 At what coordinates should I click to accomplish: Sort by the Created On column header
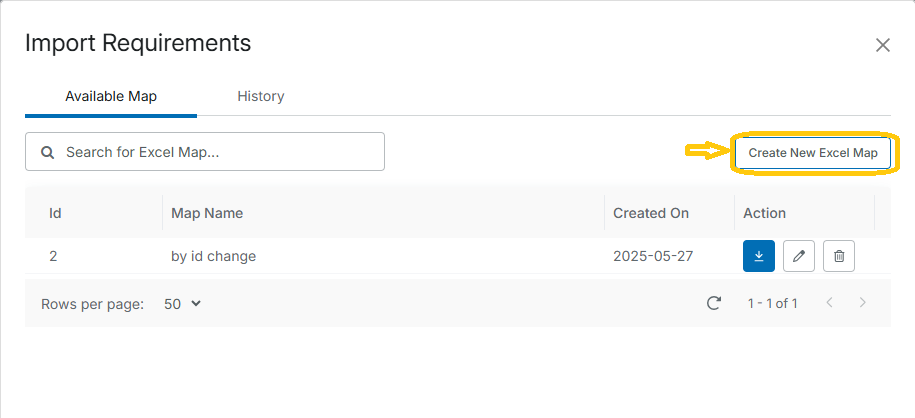point(651,213)
